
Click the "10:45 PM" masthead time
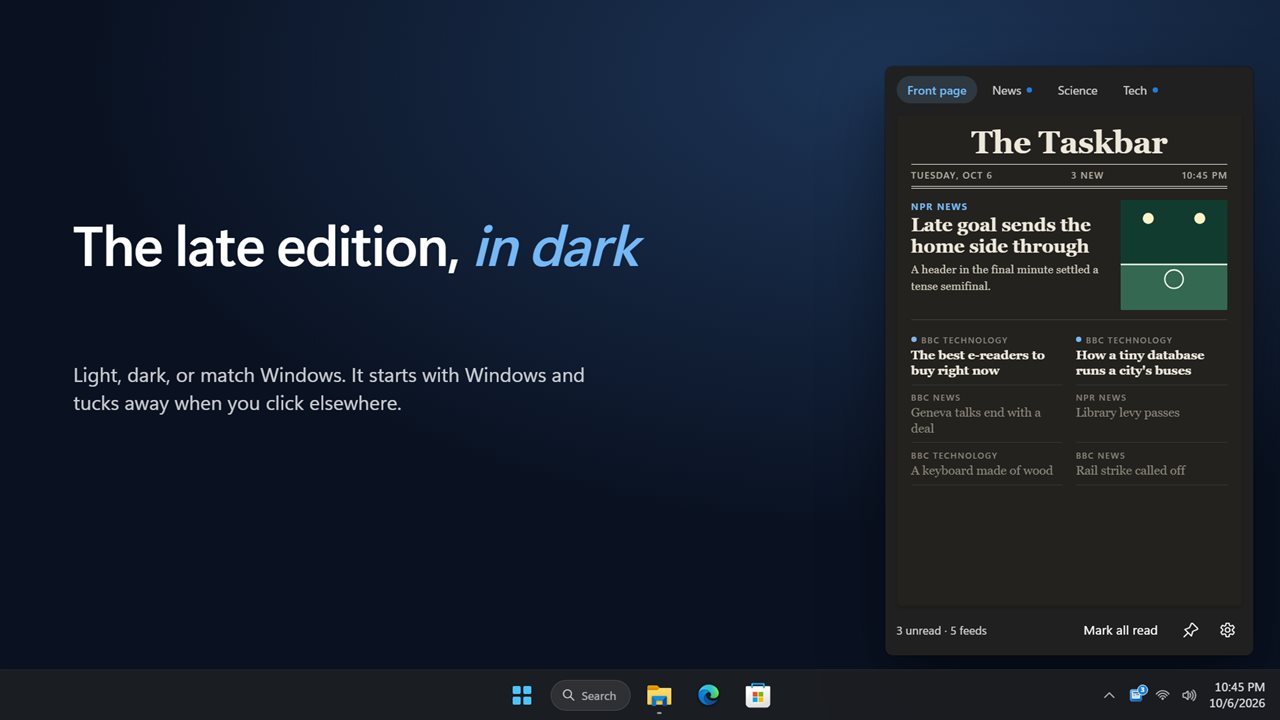pyautogui.click(x=1204, y=176)
